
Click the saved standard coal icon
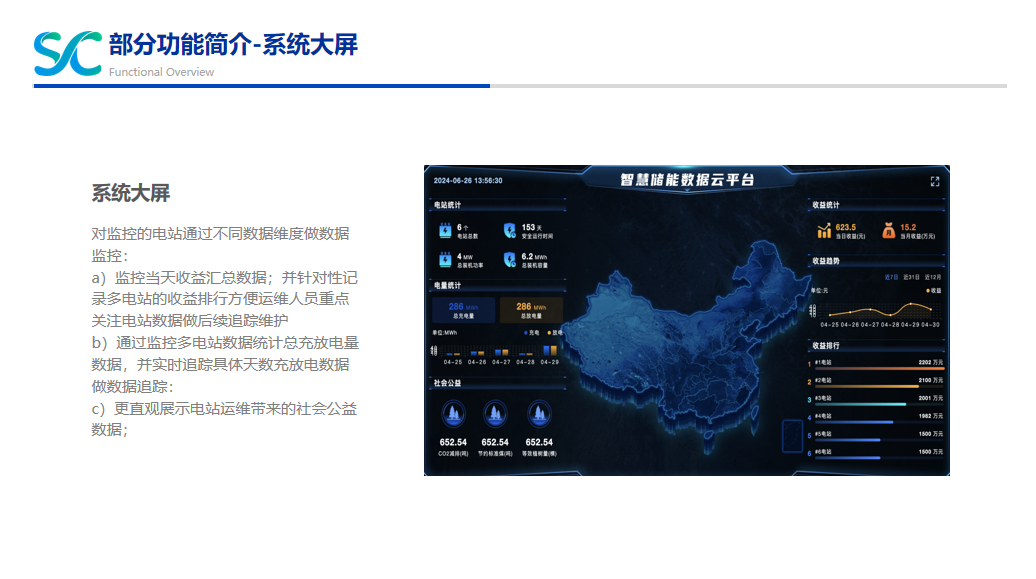coord(496,414)
